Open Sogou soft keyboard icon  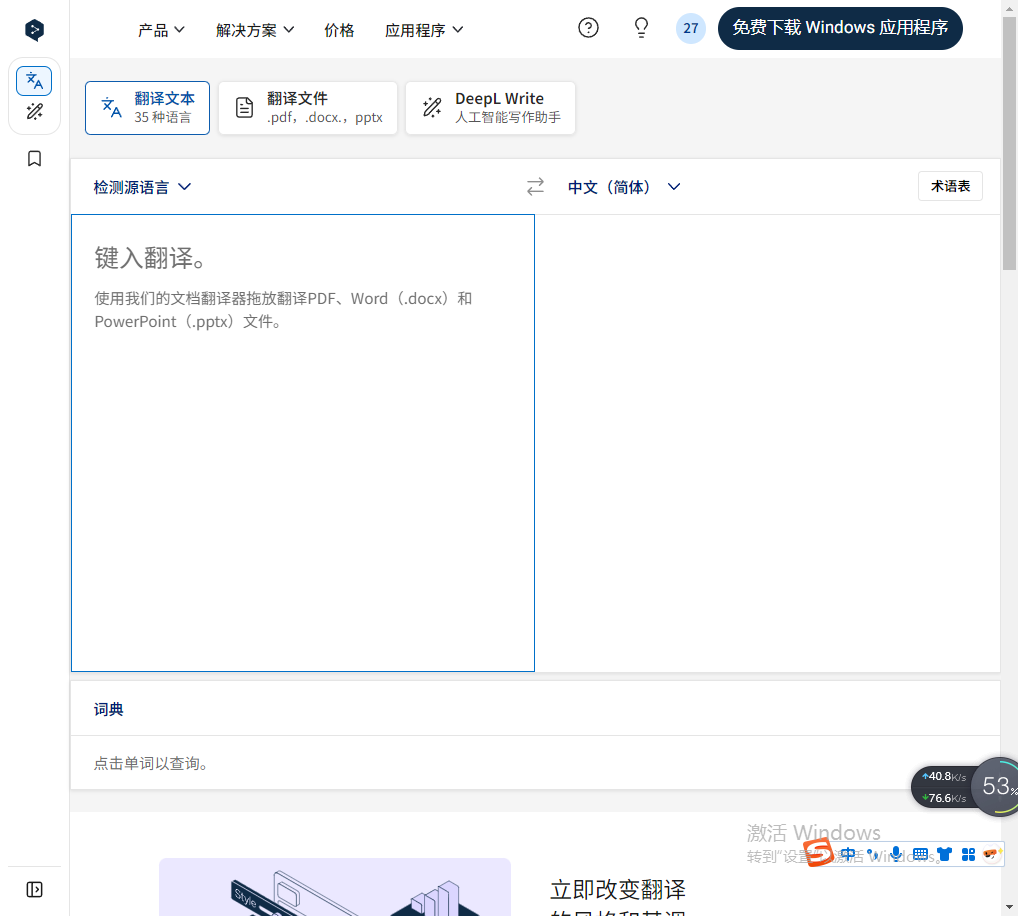pos(920,854)
